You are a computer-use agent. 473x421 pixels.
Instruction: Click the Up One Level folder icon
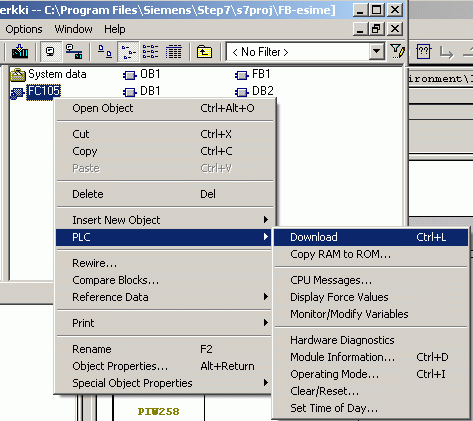pos(204,52)
